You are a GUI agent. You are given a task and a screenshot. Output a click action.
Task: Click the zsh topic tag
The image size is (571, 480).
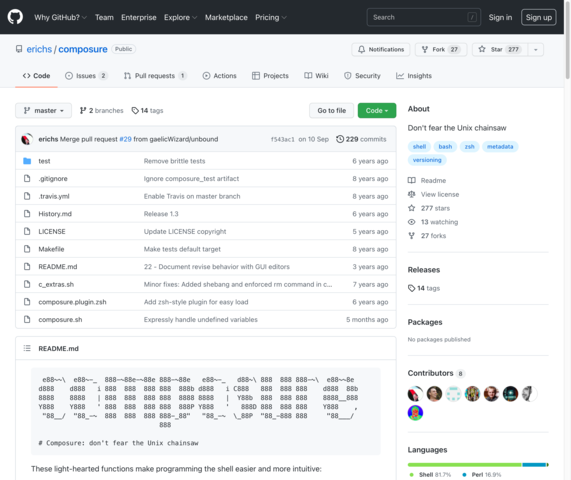pyautogui.click(x=469, y=146)
